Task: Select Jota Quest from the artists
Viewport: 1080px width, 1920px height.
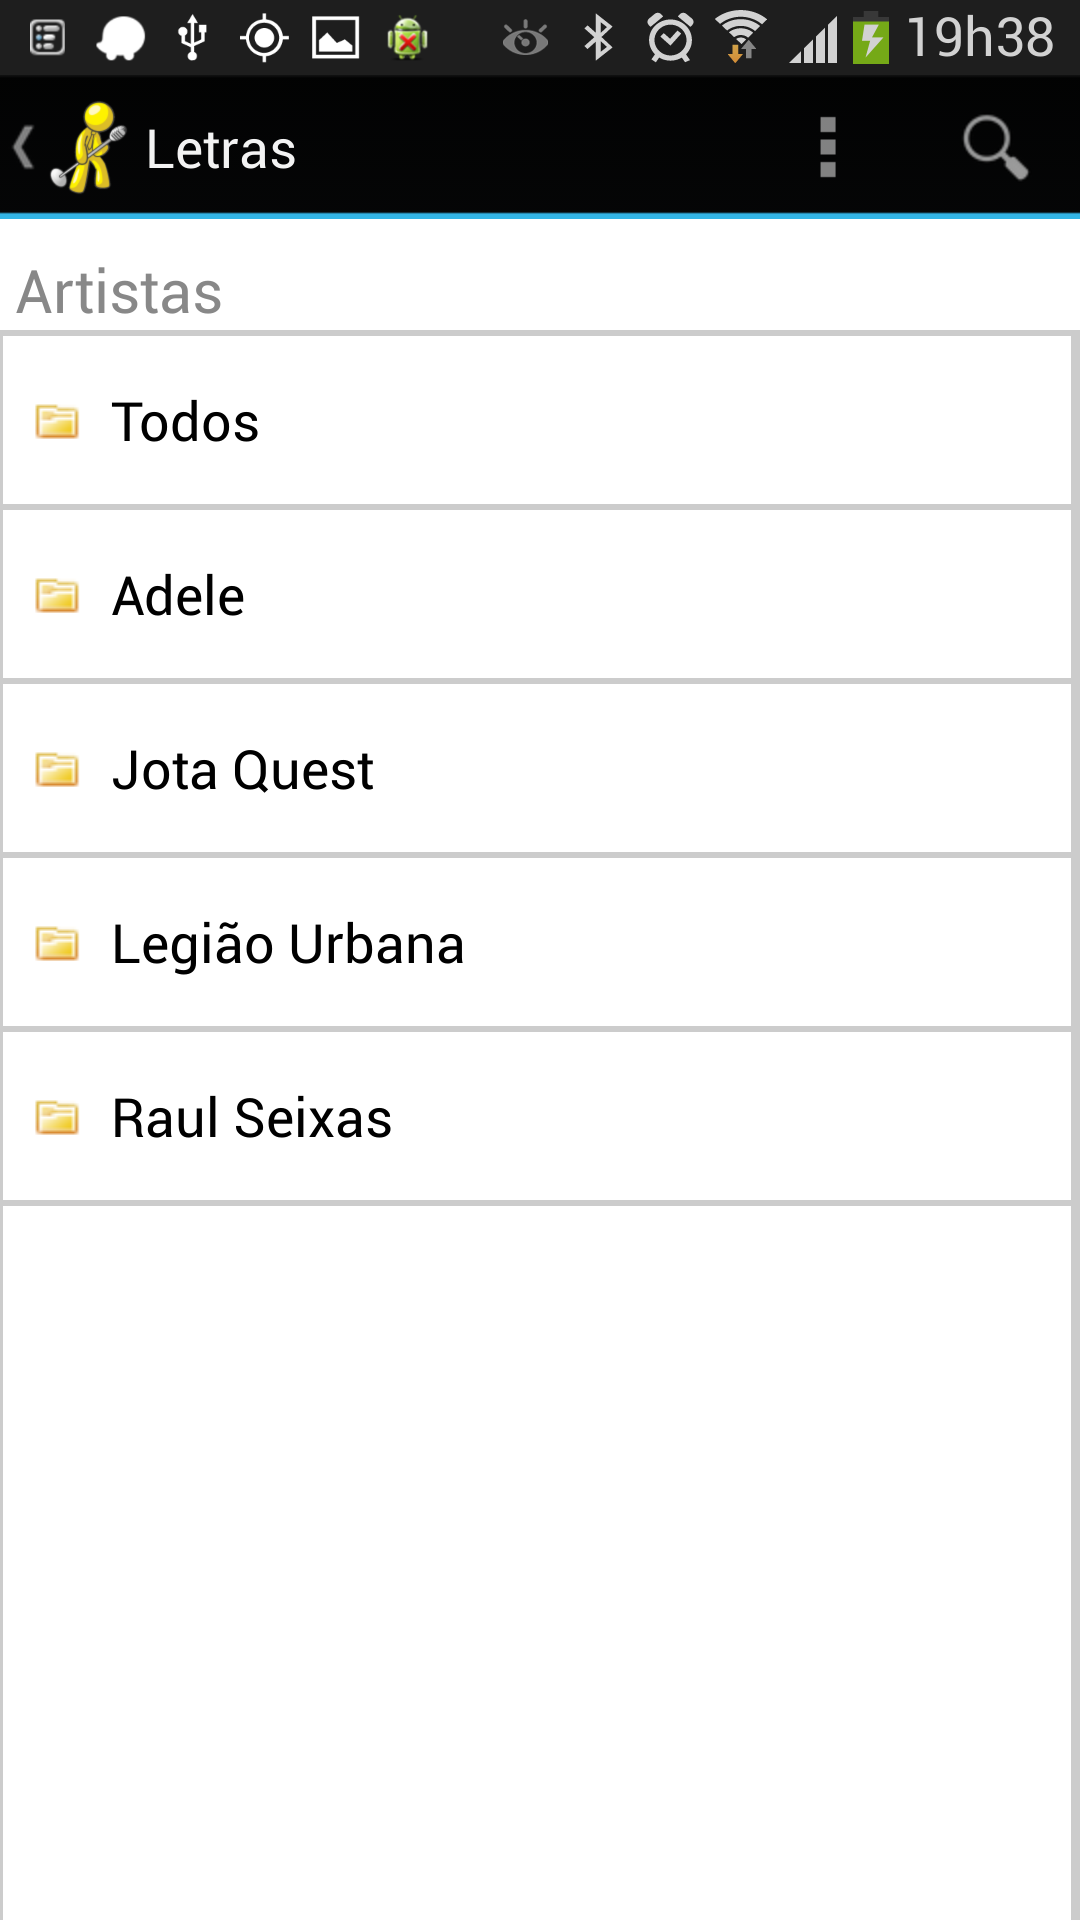Action: click(242, 770)
